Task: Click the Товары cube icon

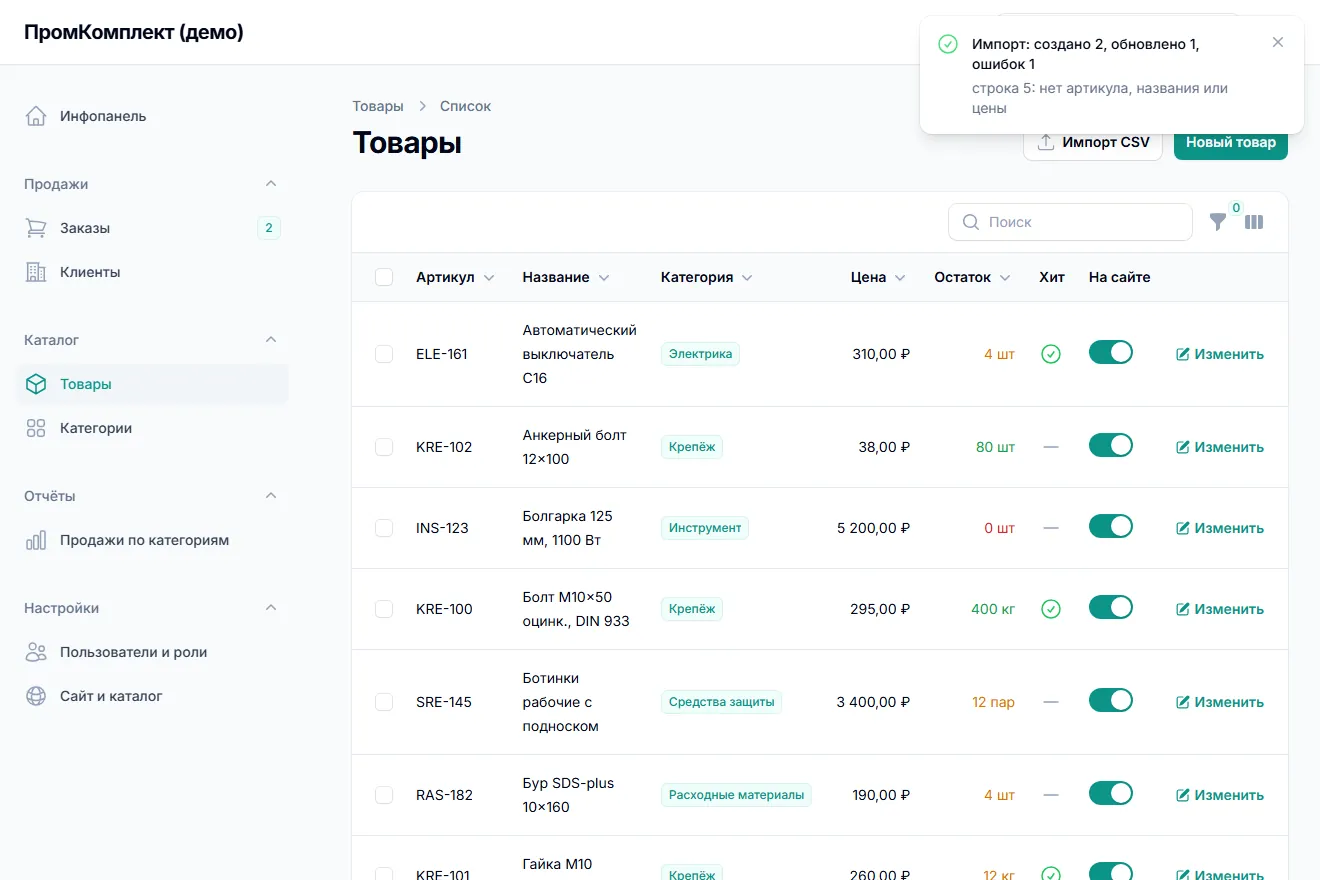Action: point(36,384)
